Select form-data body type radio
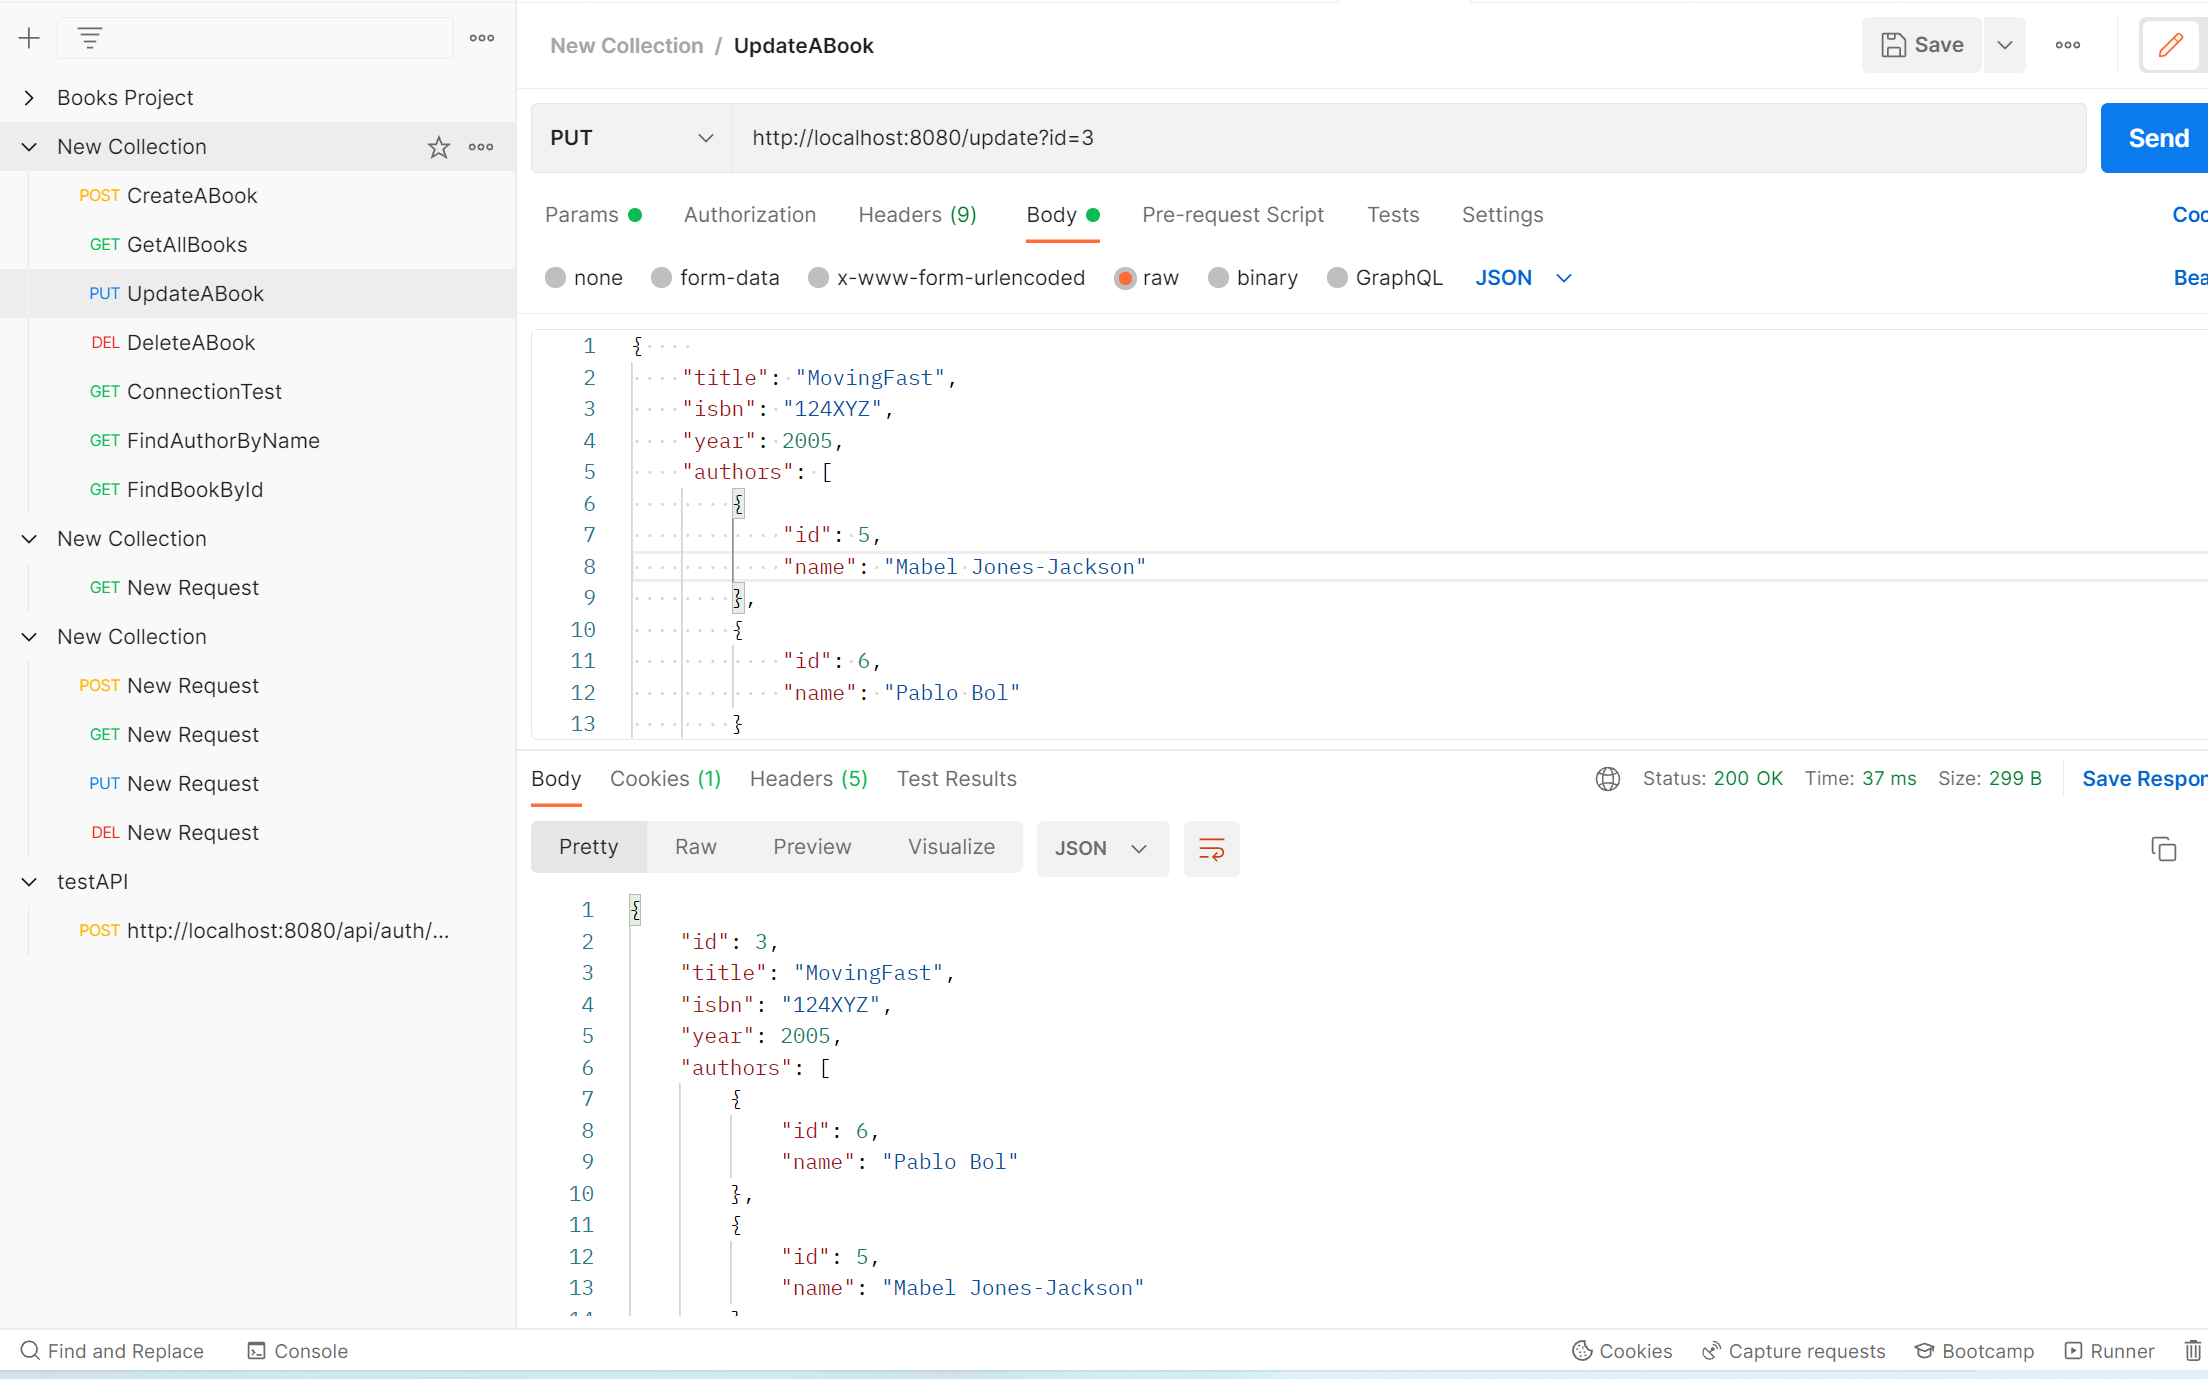Image resolution: width=2208 pixels, height=1379 pixels. (661, 278)
